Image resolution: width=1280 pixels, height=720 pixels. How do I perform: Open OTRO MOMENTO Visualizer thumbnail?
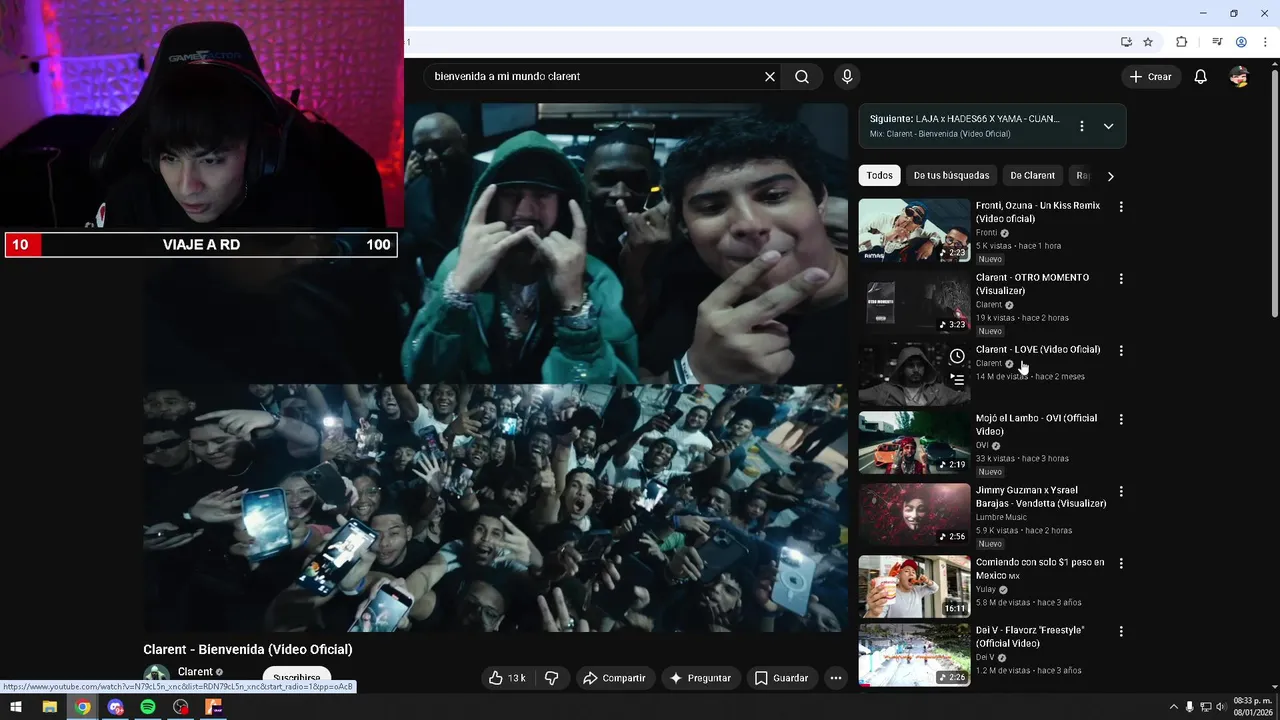pos(914,302)
